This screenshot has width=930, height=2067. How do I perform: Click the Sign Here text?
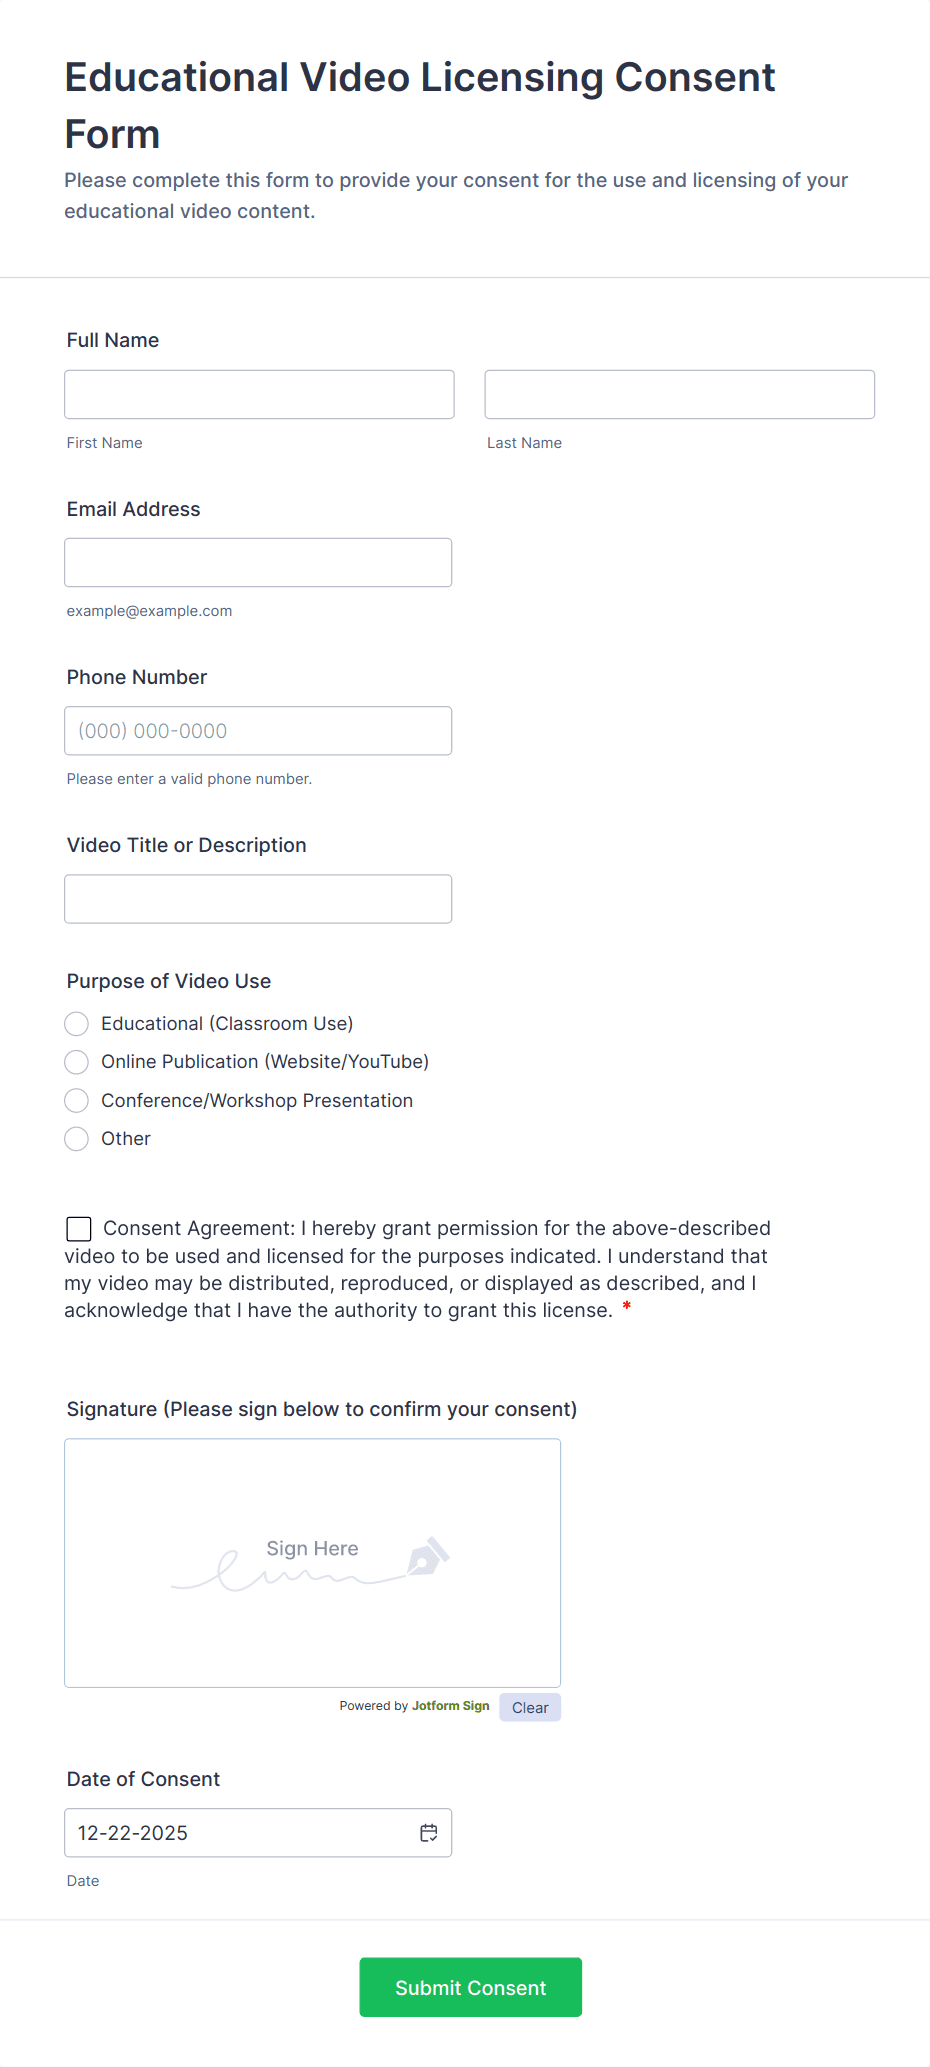tap(311, 1548)
